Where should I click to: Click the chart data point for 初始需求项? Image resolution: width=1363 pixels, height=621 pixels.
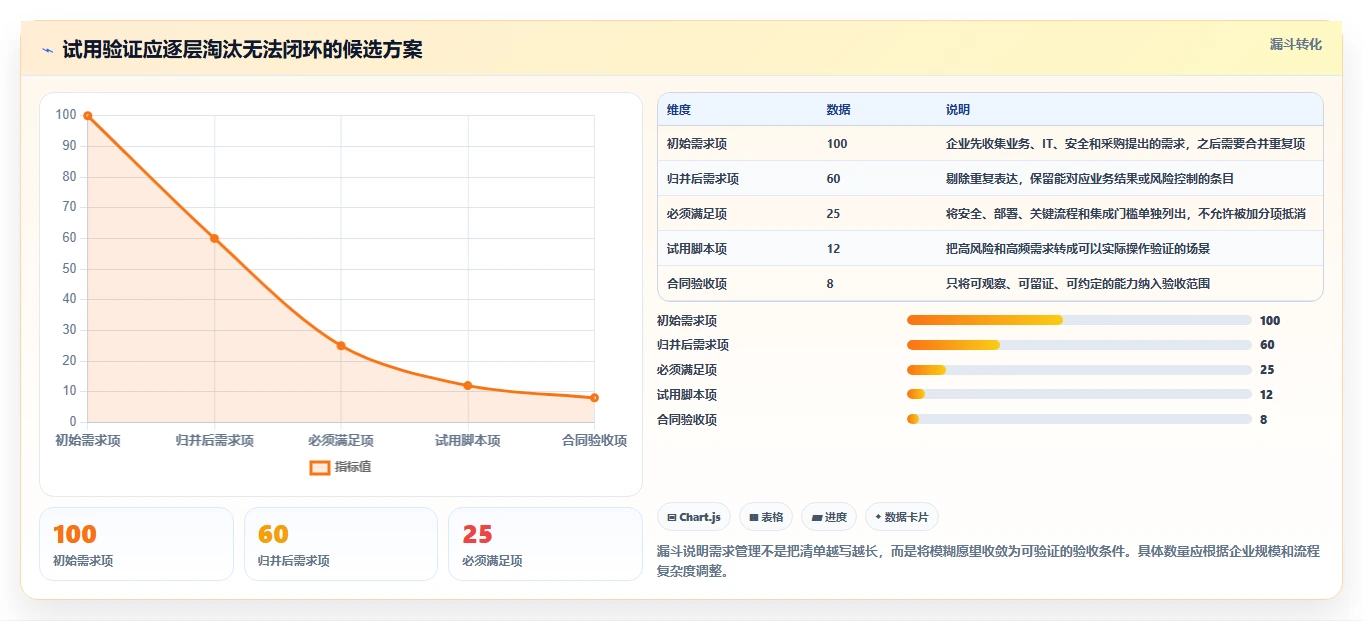point(88,116)
